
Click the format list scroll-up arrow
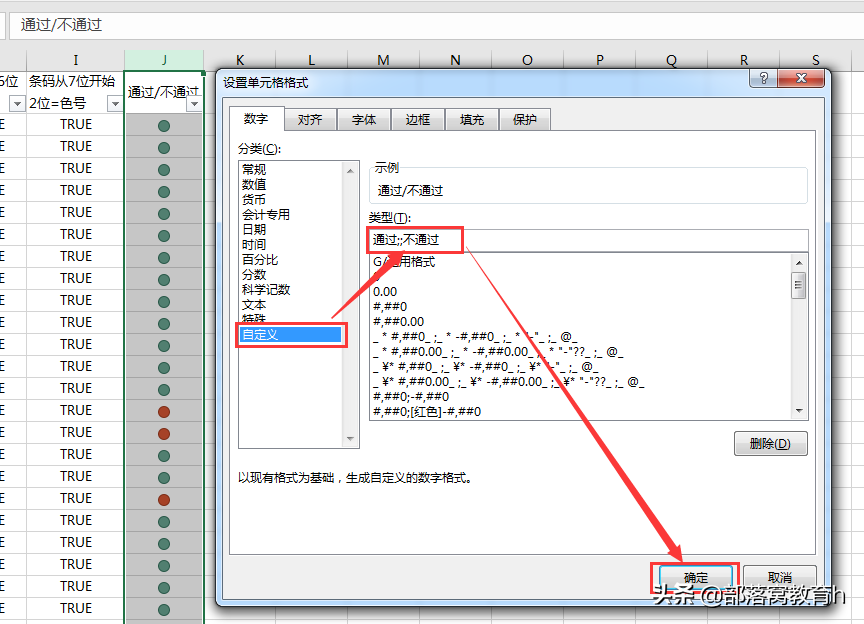click(x=797, y=261)
